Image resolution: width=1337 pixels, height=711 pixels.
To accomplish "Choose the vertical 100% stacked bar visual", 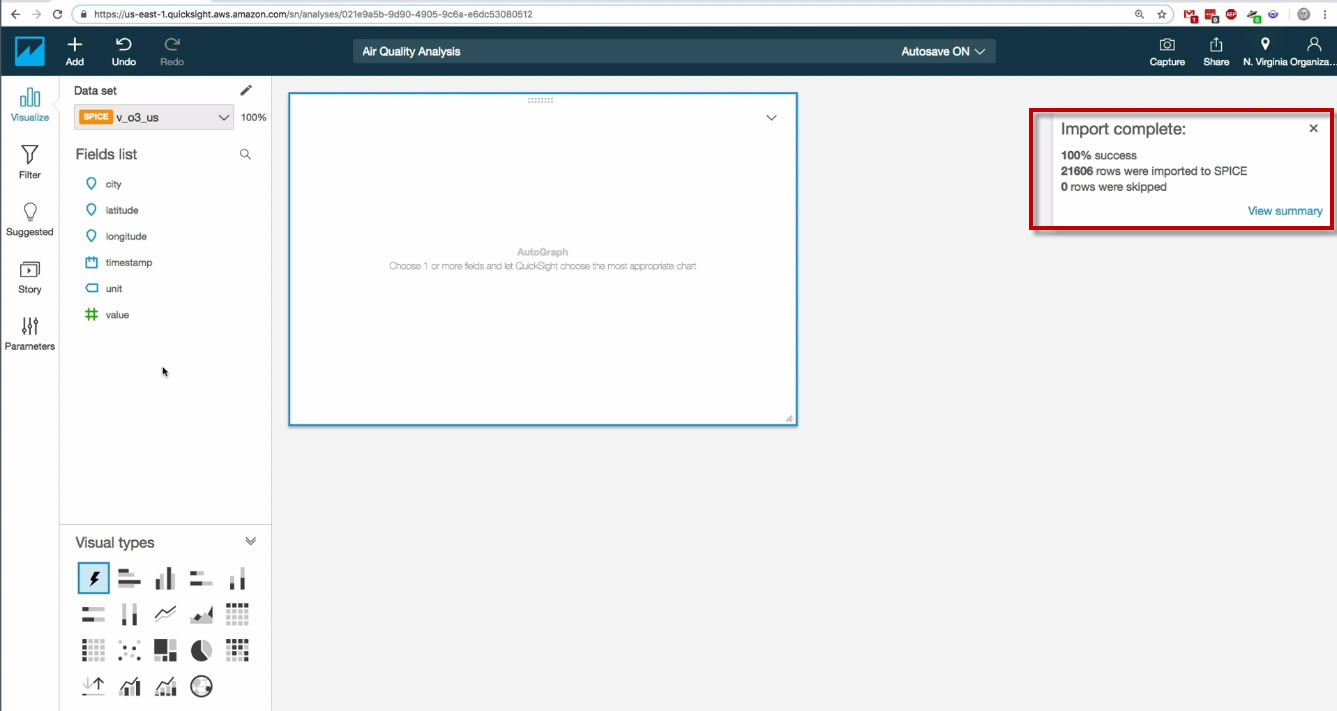I will coord(129,614).
